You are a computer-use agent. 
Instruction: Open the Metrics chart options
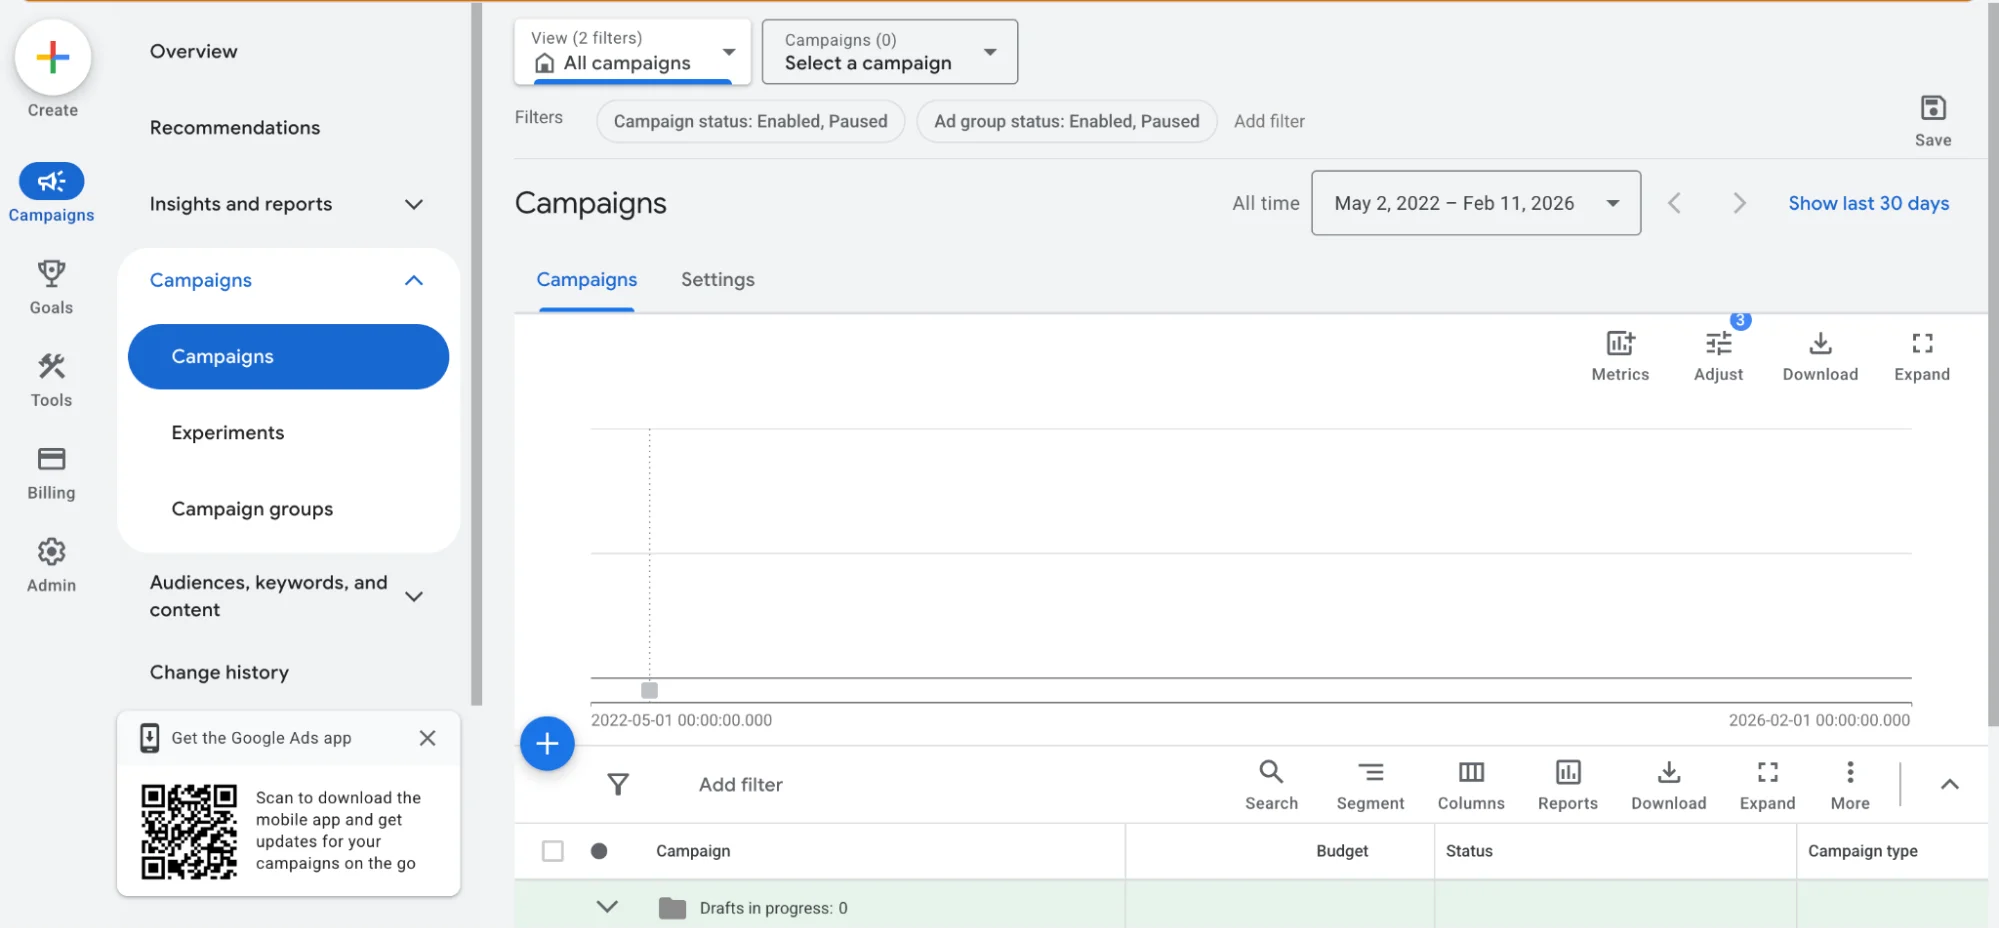point(1619,354)
